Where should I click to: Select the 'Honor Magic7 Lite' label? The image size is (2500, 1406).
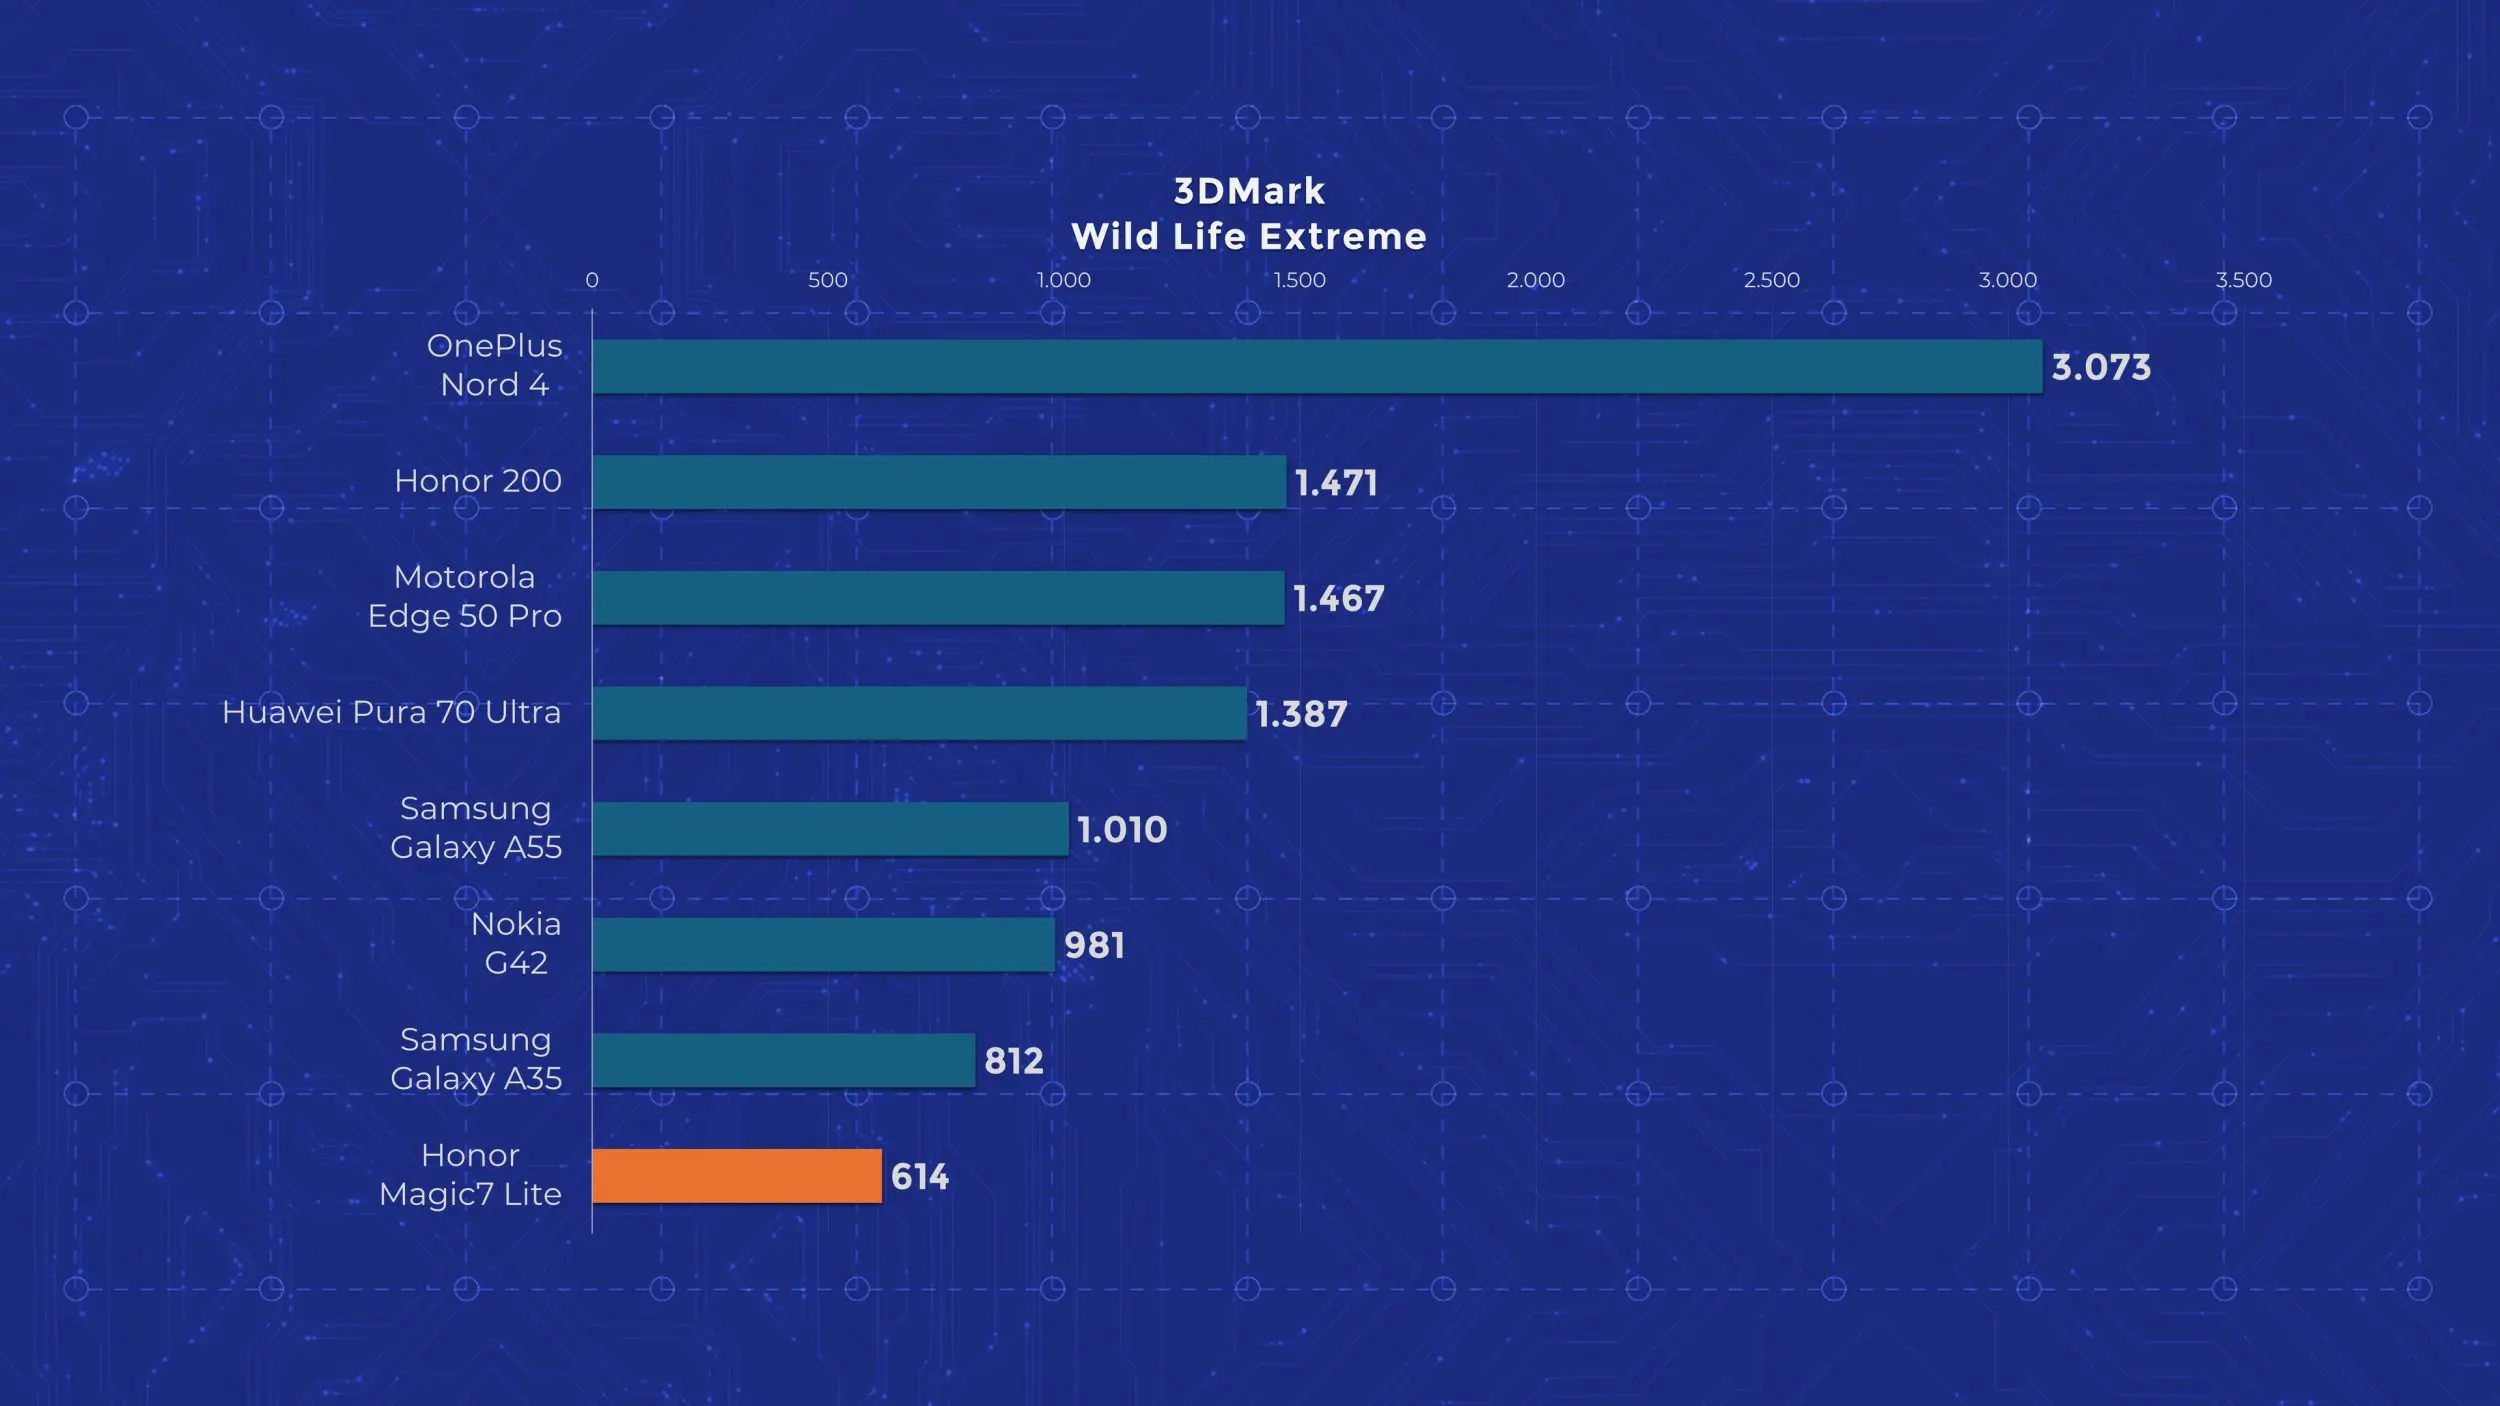(x=470, y=1175)
